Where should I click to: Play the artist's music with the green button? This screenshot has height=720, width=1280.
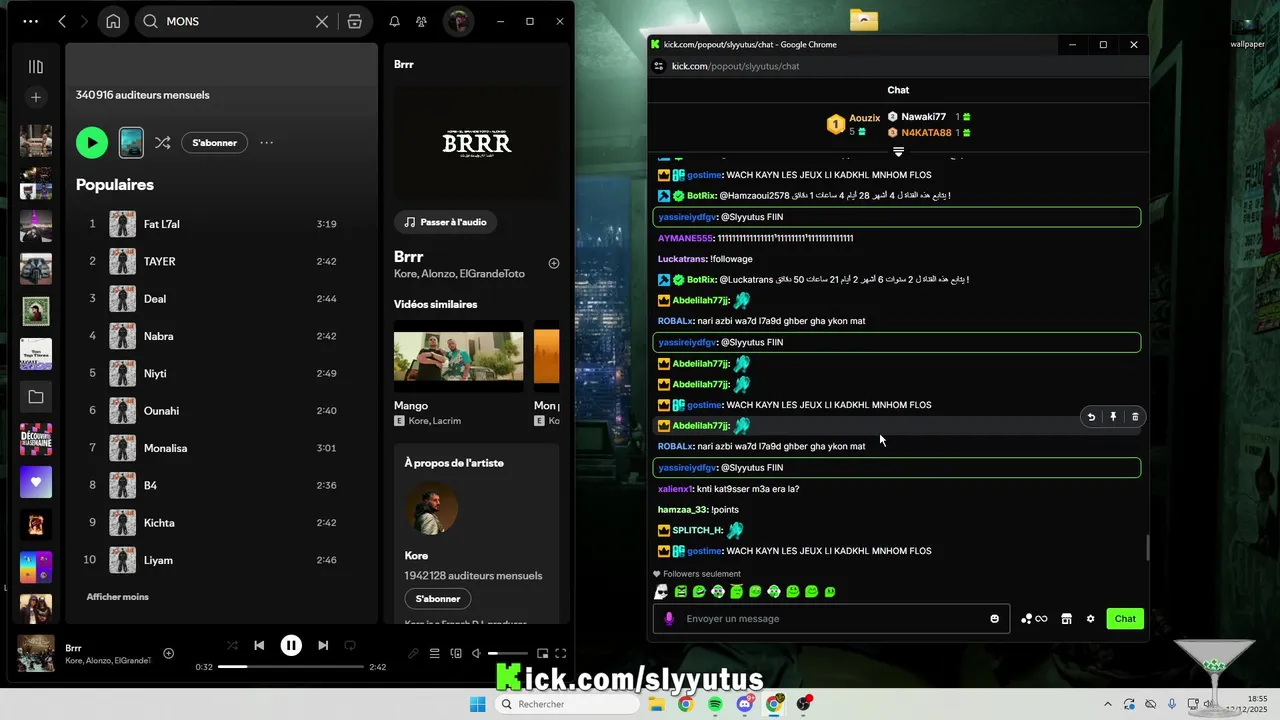click(x=92, y=143)
